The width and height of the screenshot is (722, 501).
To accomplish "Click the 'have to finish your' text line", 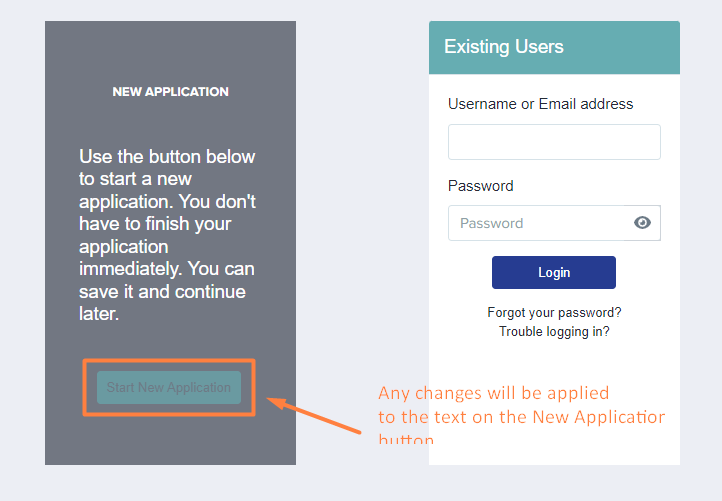I will tap(155, 224).
